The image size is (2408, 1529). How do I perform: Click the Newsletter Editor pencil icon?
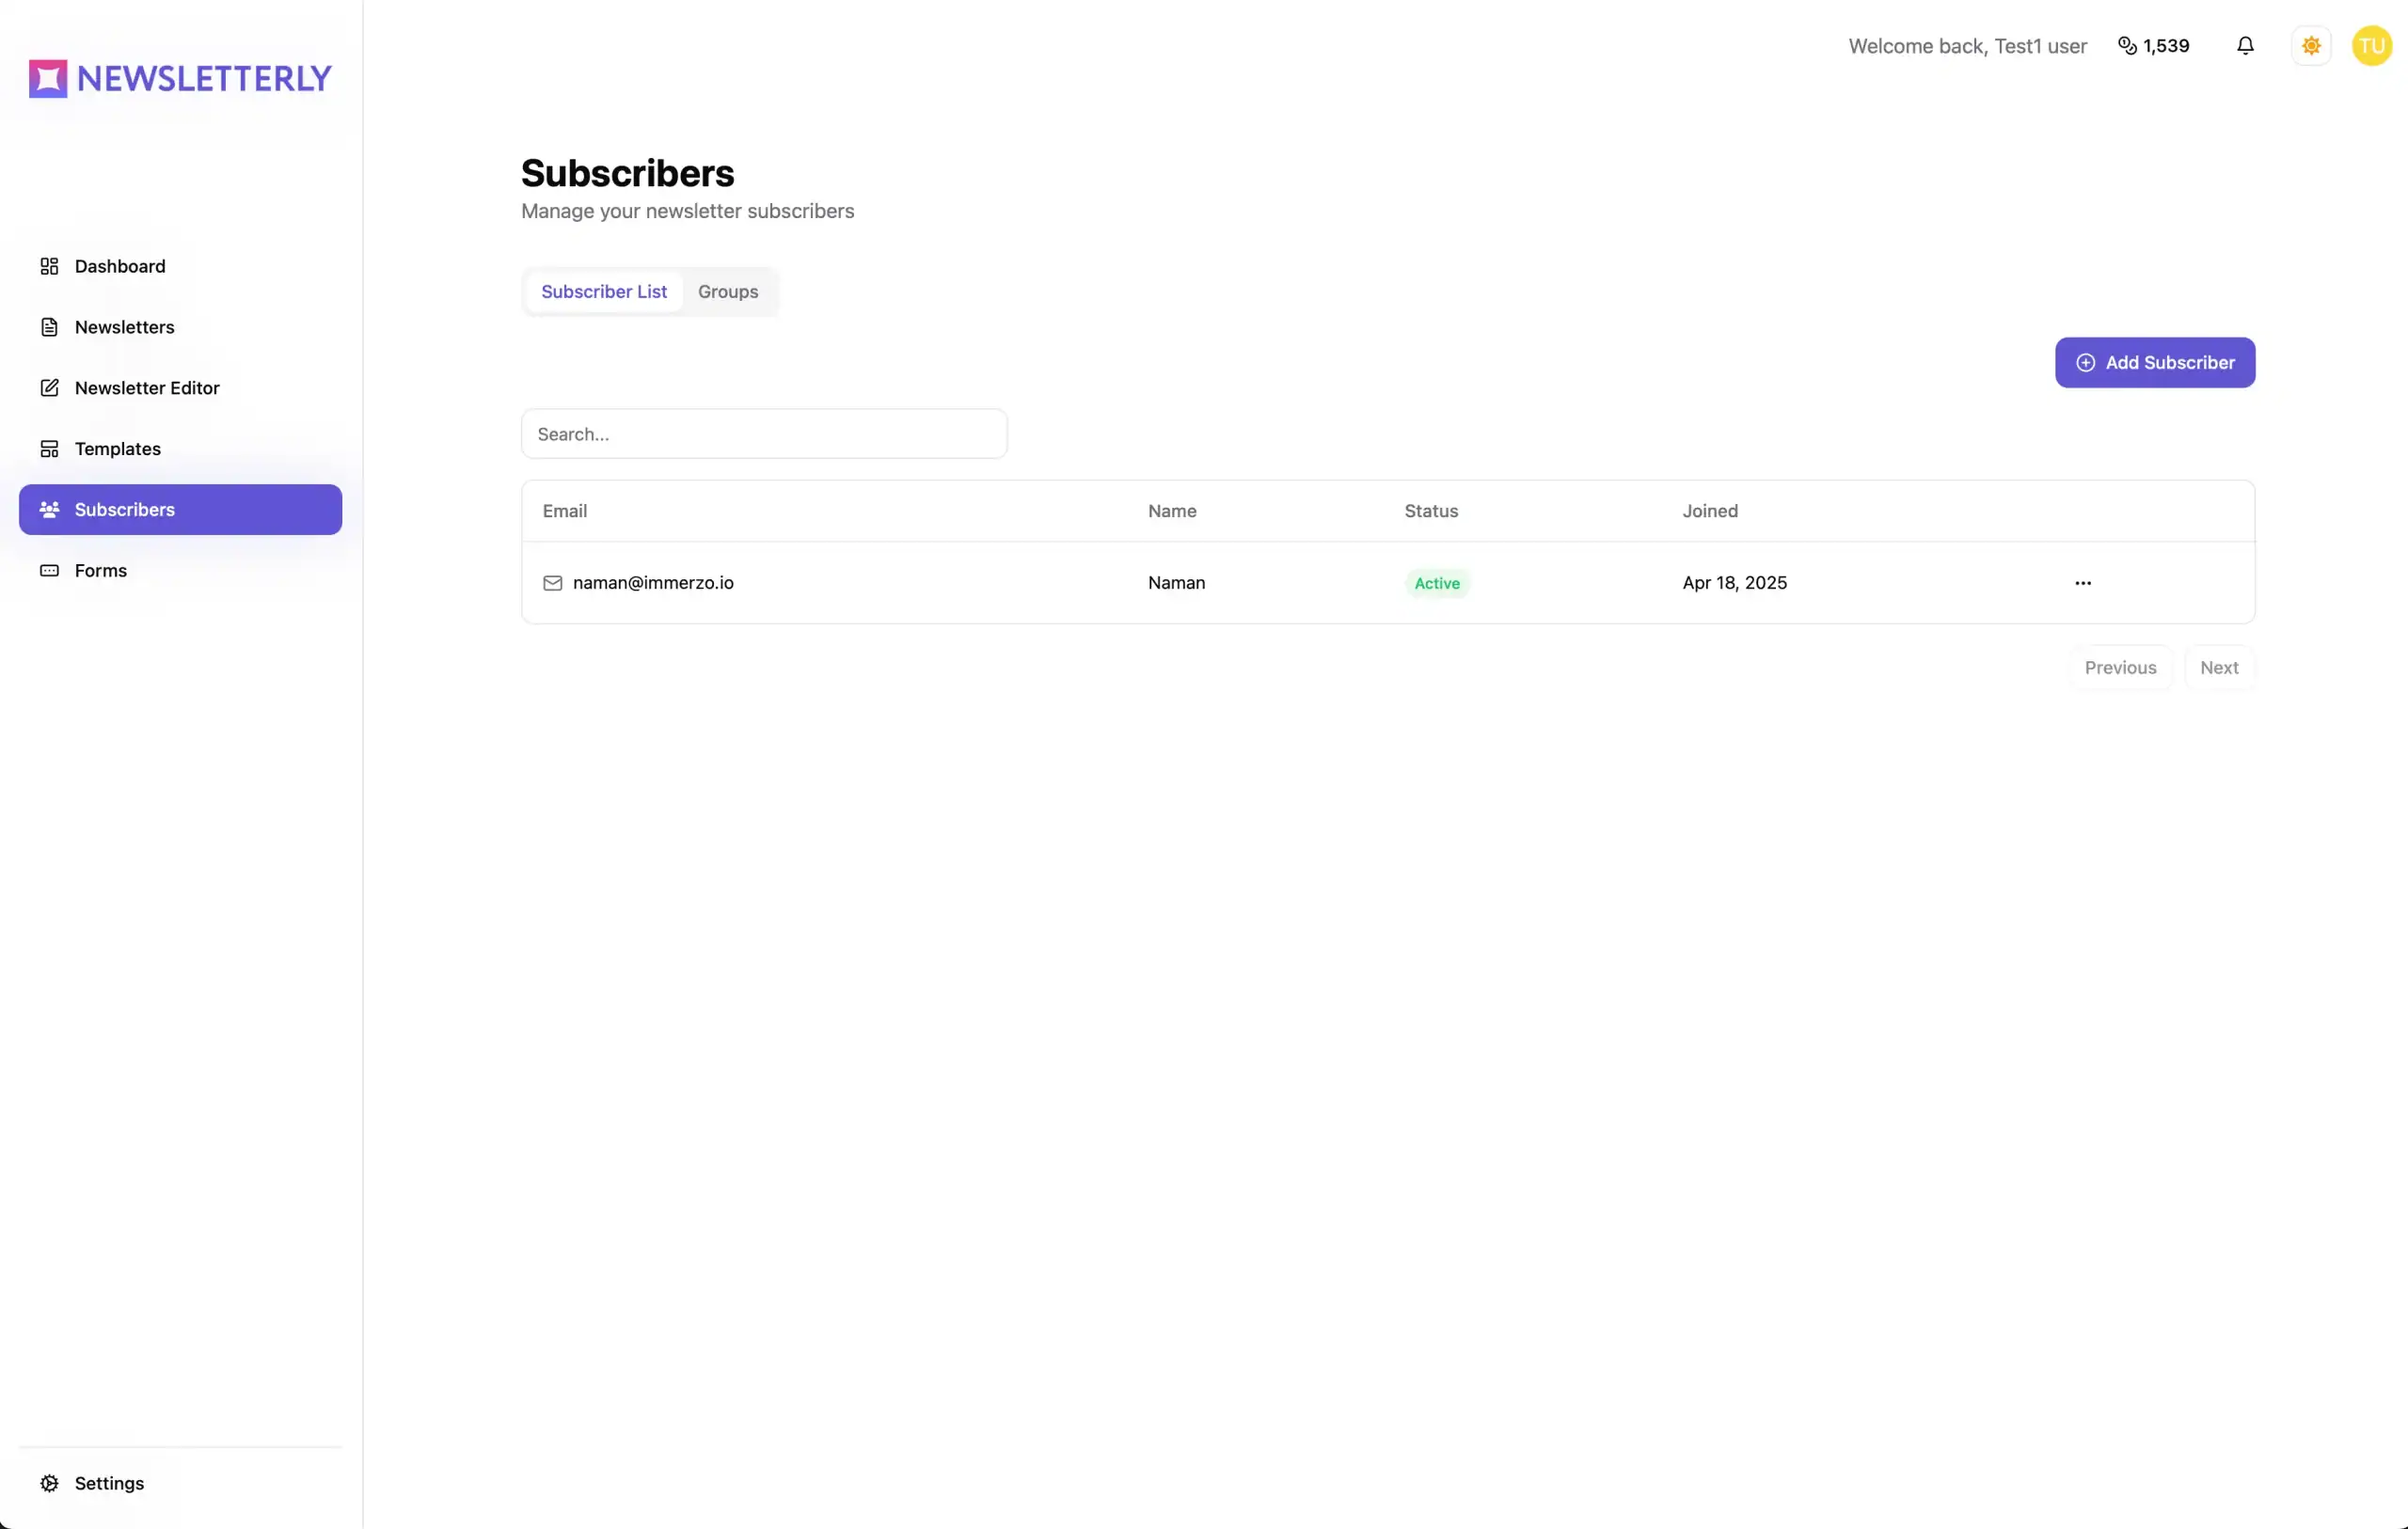pos(49,388)
